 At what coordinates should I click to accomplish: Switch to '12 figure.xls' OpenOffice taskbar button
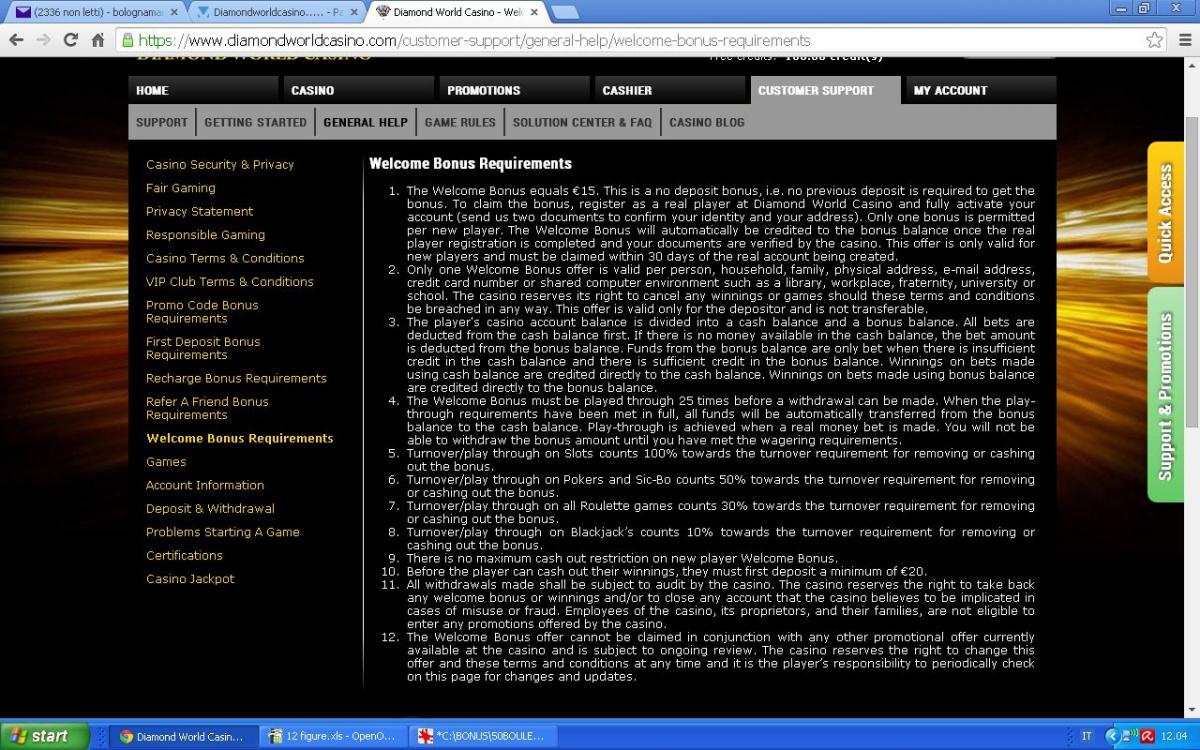click(333, 737)
